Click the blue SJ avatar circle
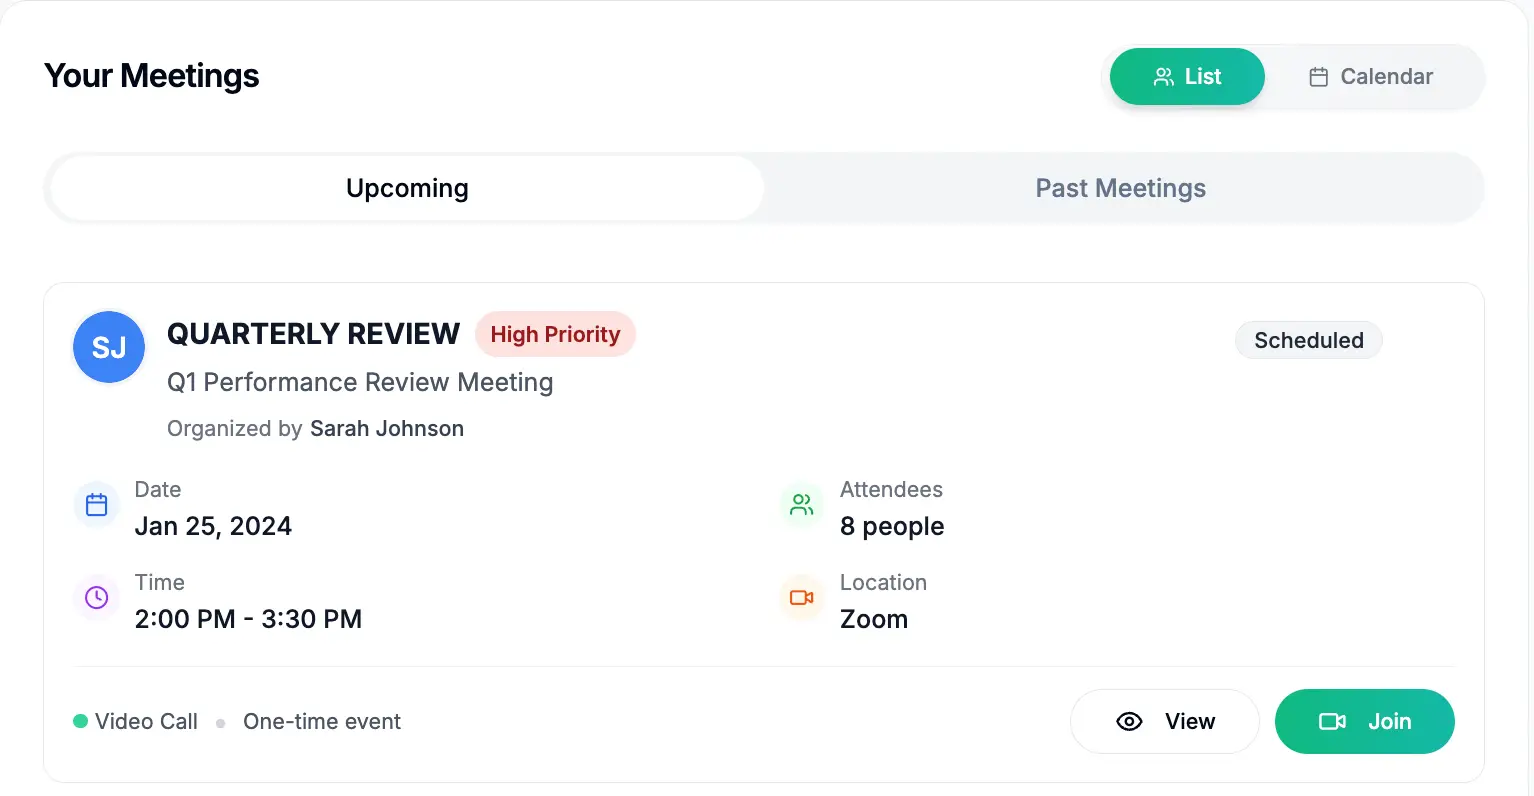Screen dimensions: 1534x796 [108, 347]
